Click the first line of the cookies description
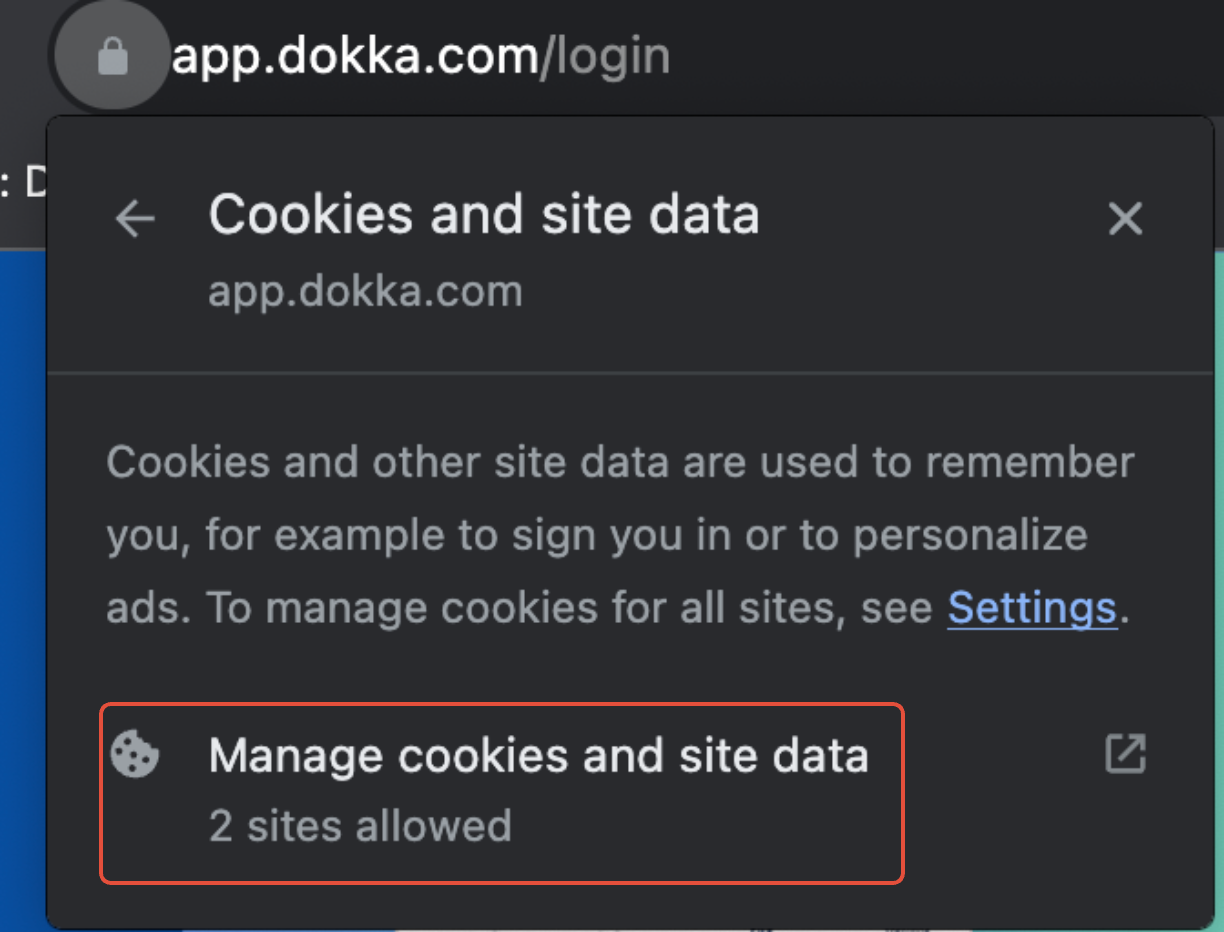The height and width of the screenshot is (932, 1224). (x=620, y=463)
